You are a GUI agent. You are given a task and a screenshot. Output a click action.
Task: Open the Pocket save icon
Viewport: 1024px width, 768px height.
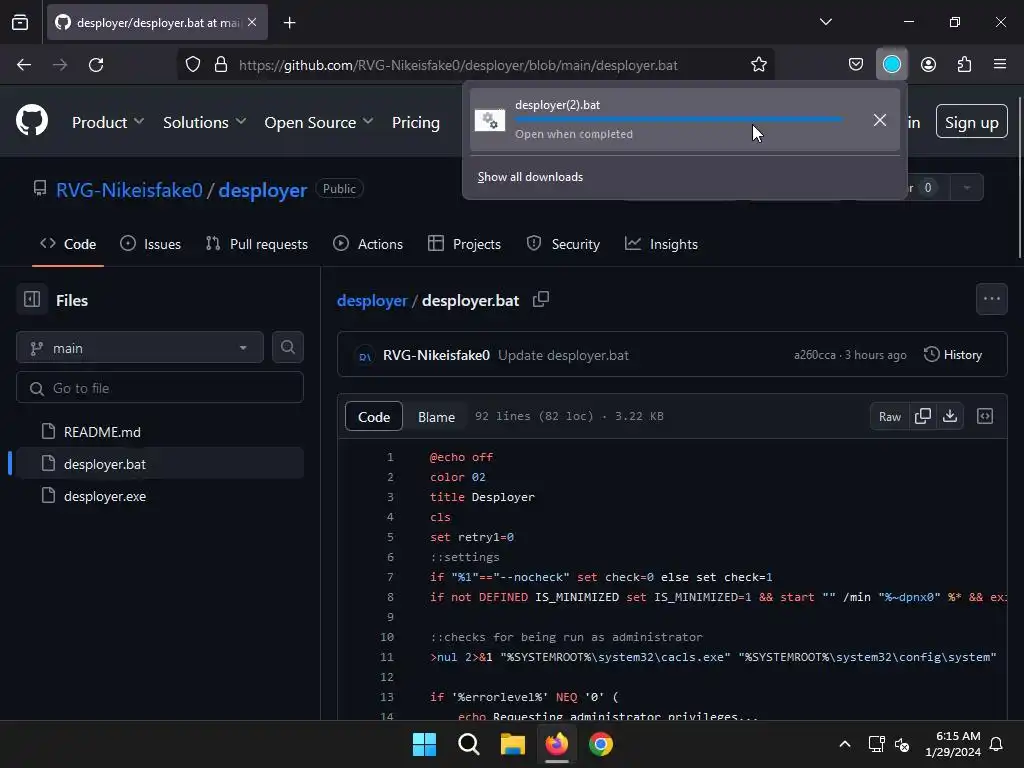(856, 65)
